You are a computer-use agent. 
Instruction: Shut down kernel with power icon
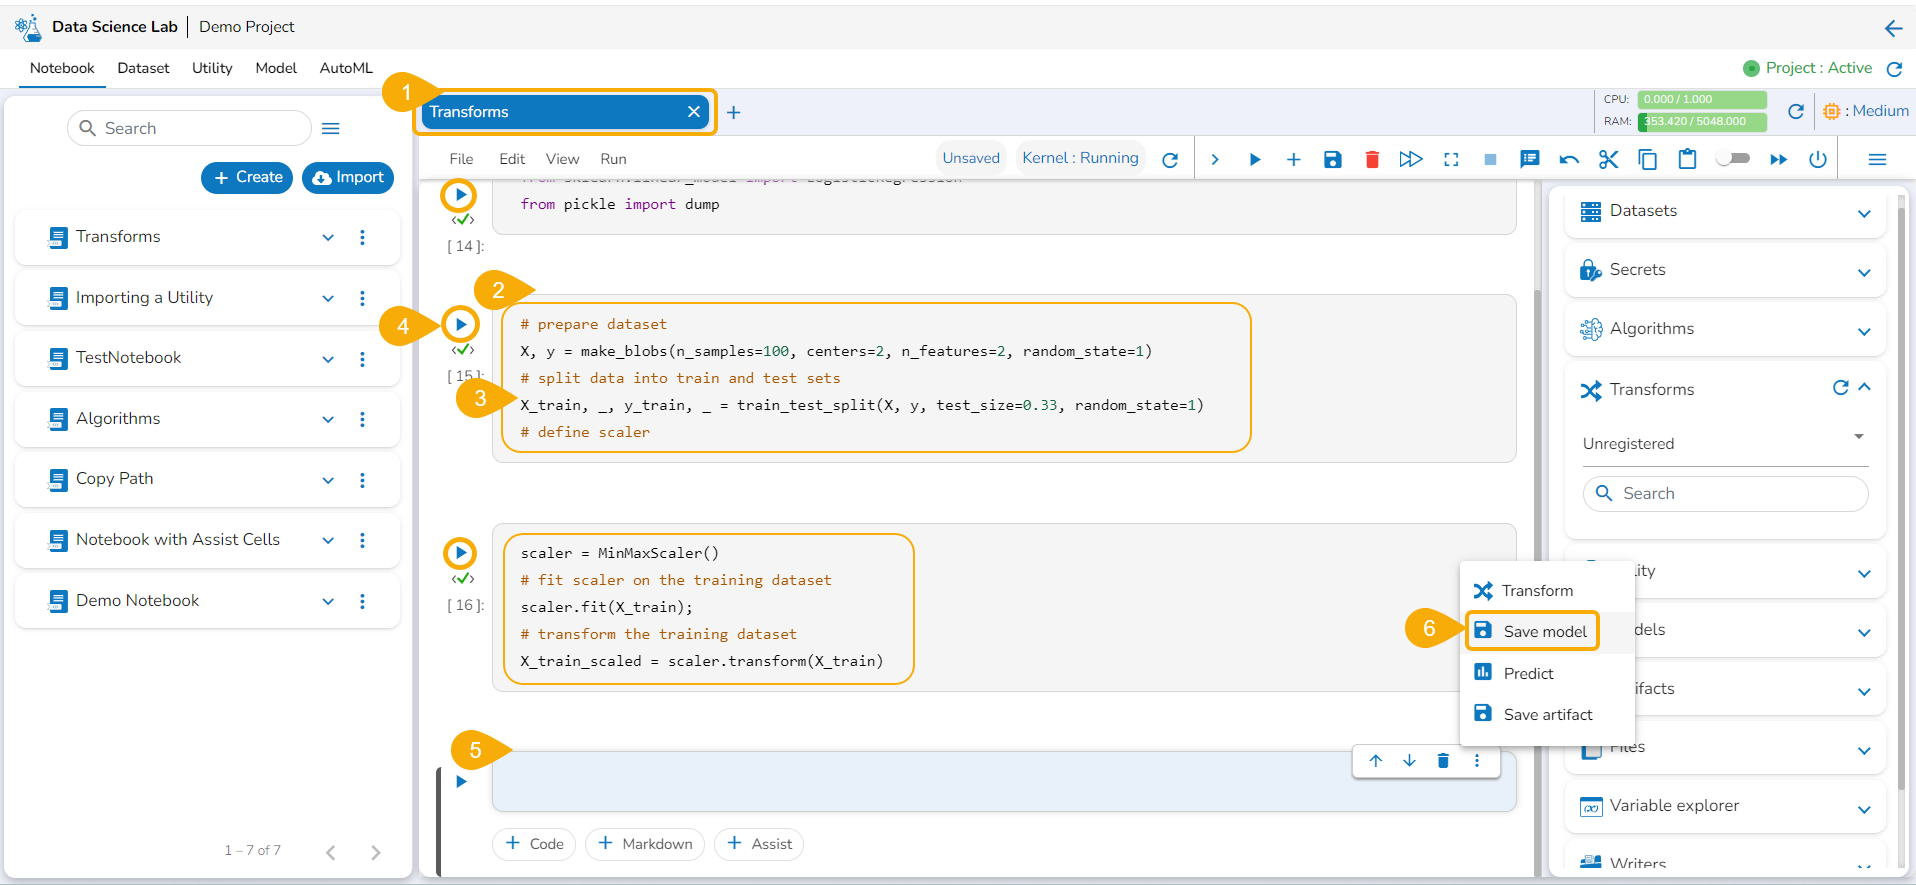[x=1818, y=160]
